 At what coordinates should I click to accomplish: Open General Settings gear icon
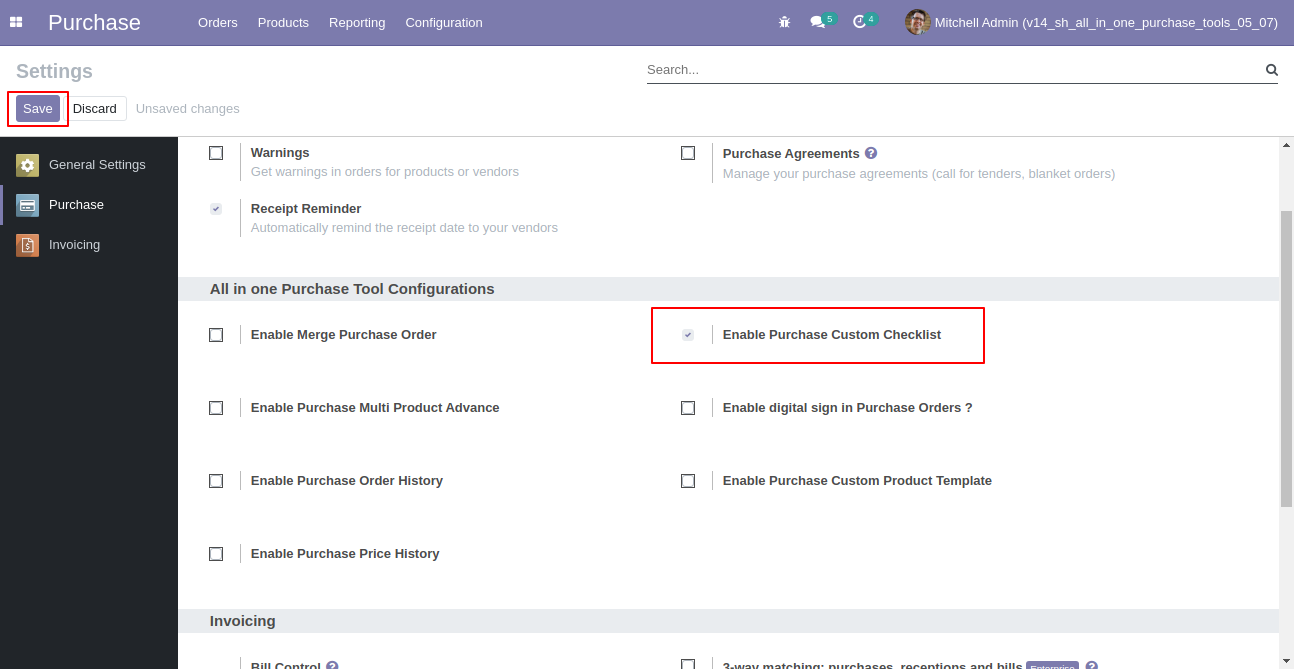click(x=28, y=165)
